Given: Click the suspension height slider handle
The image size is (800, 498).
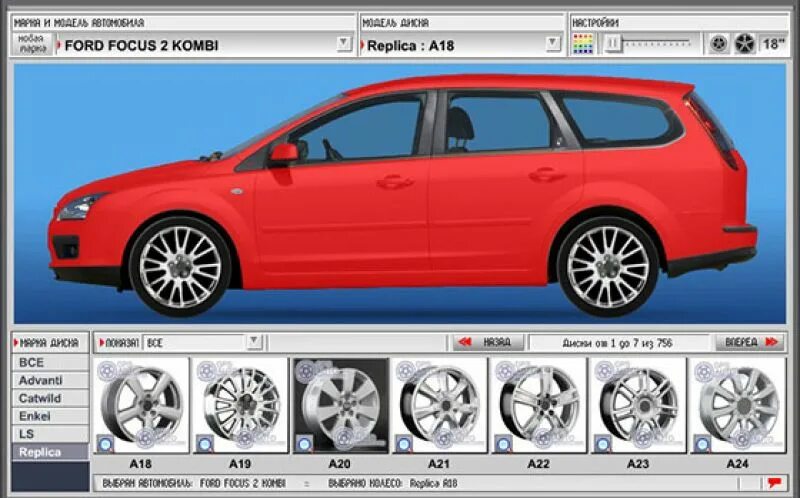Looking at the screenshot, I should [613, 44].
